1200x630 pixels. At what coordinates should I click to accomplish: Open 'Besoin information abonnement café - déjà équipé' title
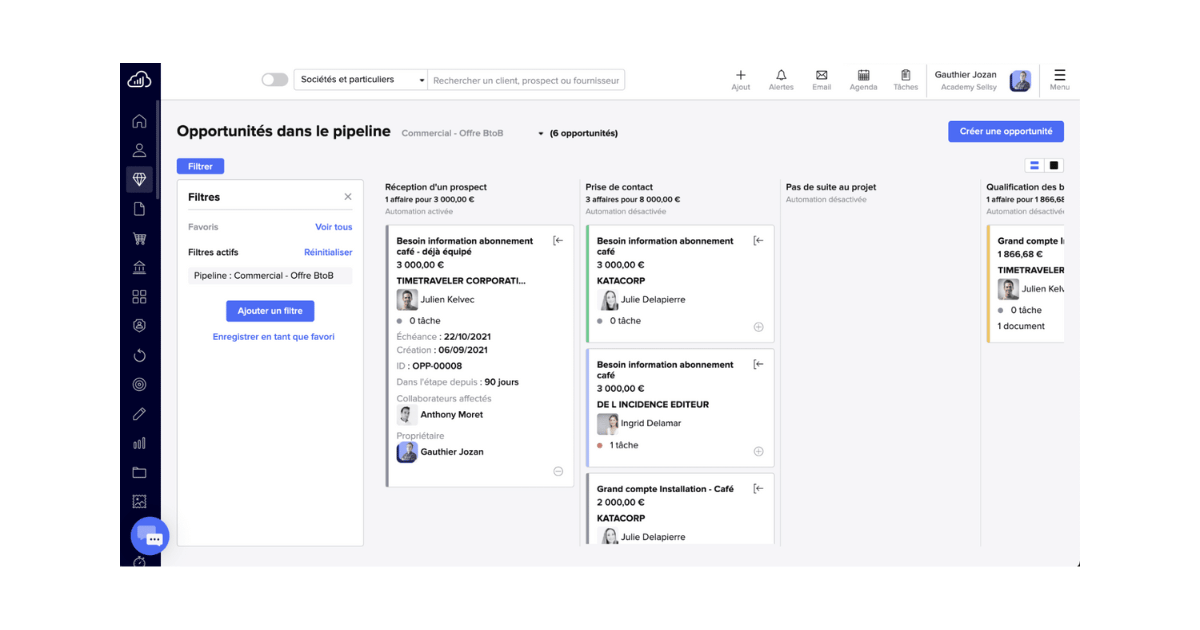point(465,246)
